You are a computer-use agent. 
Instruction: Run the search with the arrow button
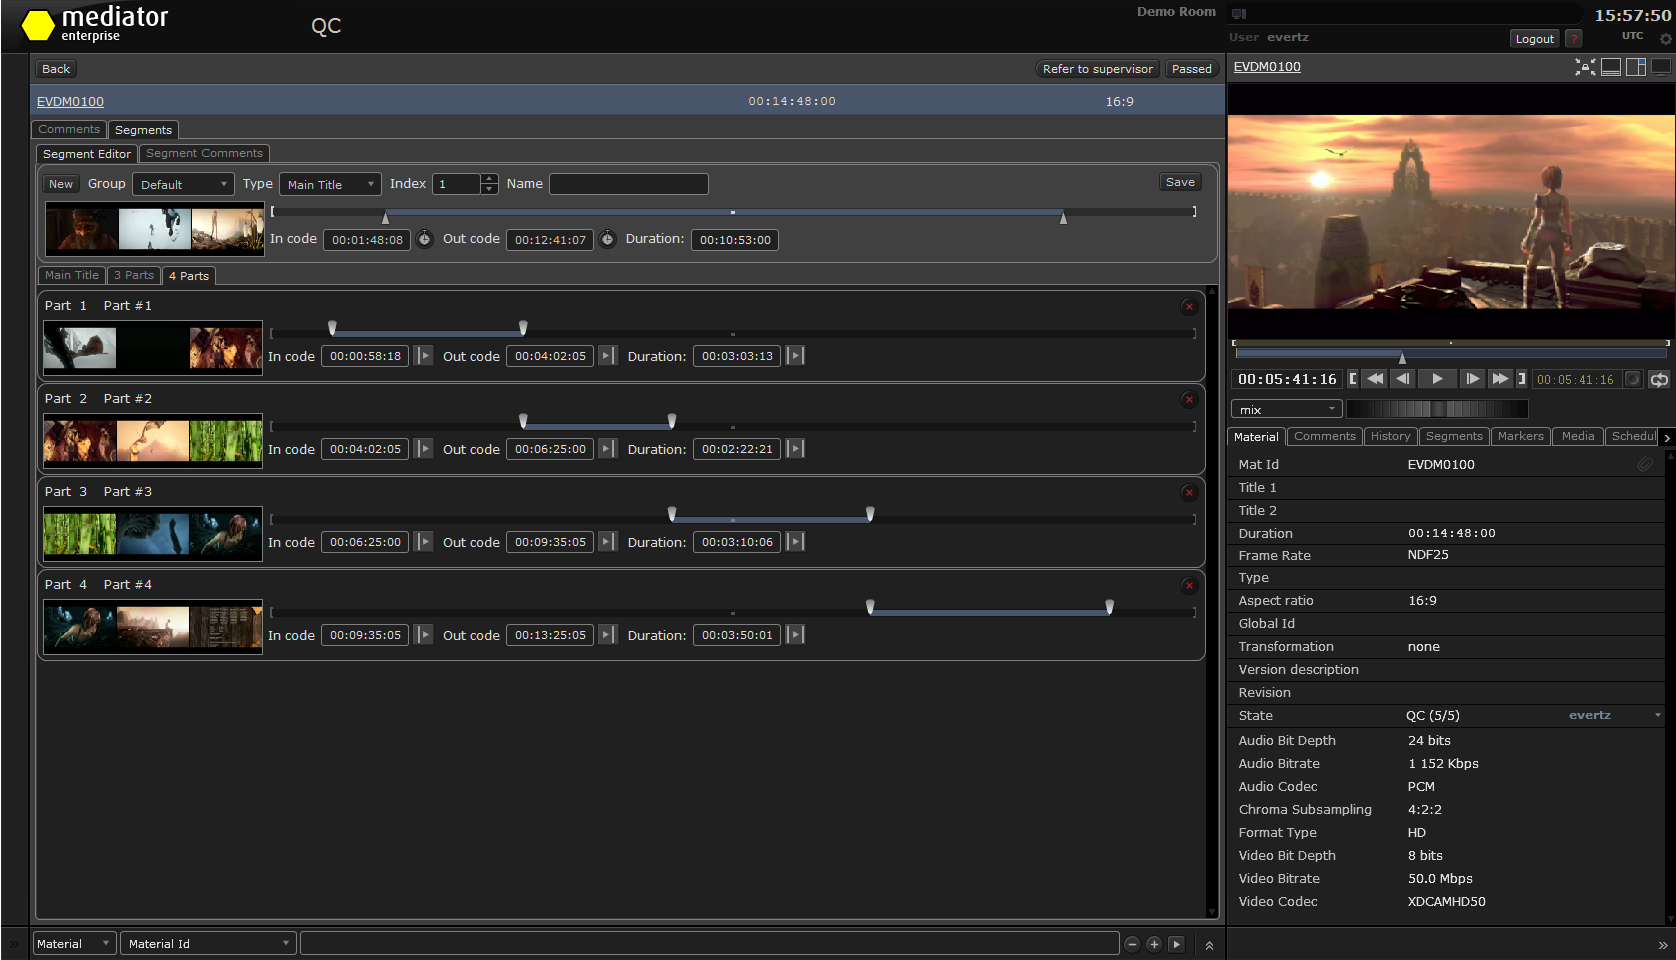pos(1177,944)
